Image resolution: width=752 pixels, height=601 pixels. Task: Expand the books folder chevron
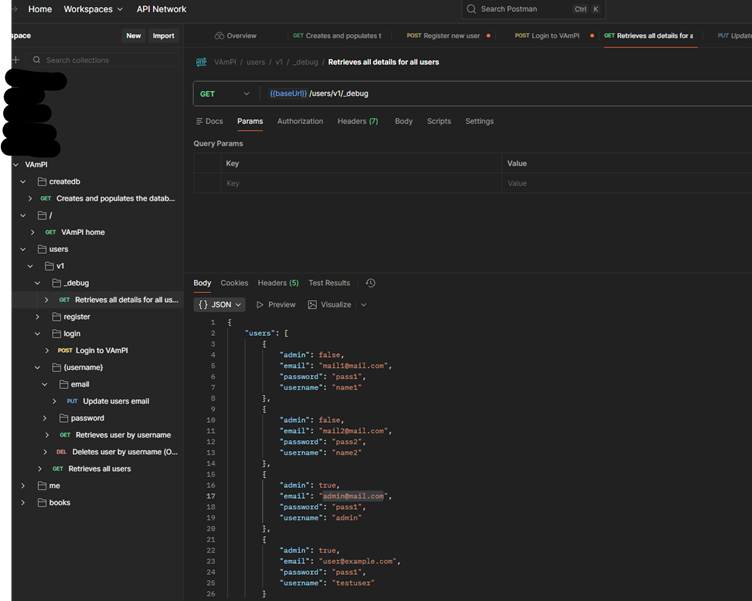[x=23, y=503]
